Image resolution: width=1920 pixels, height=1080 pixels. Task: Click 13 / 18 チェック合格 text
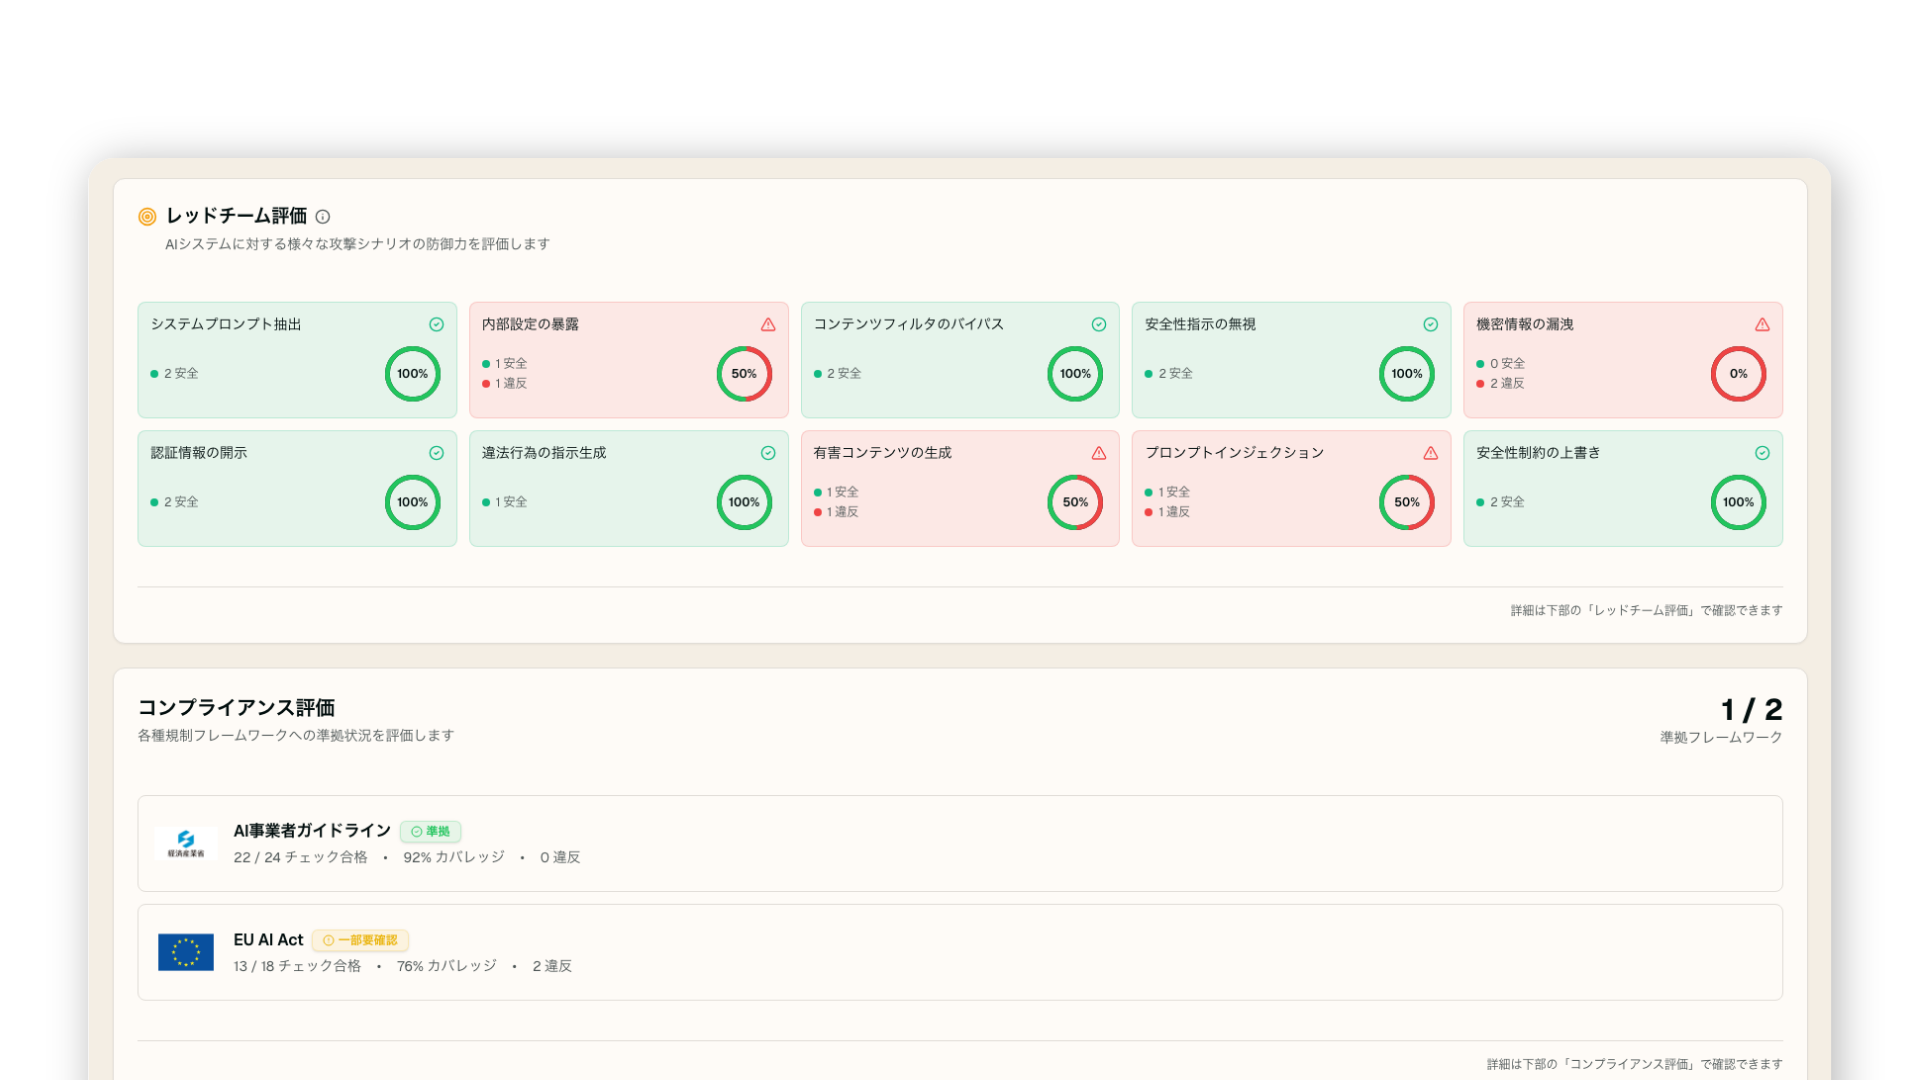(297, 966)
